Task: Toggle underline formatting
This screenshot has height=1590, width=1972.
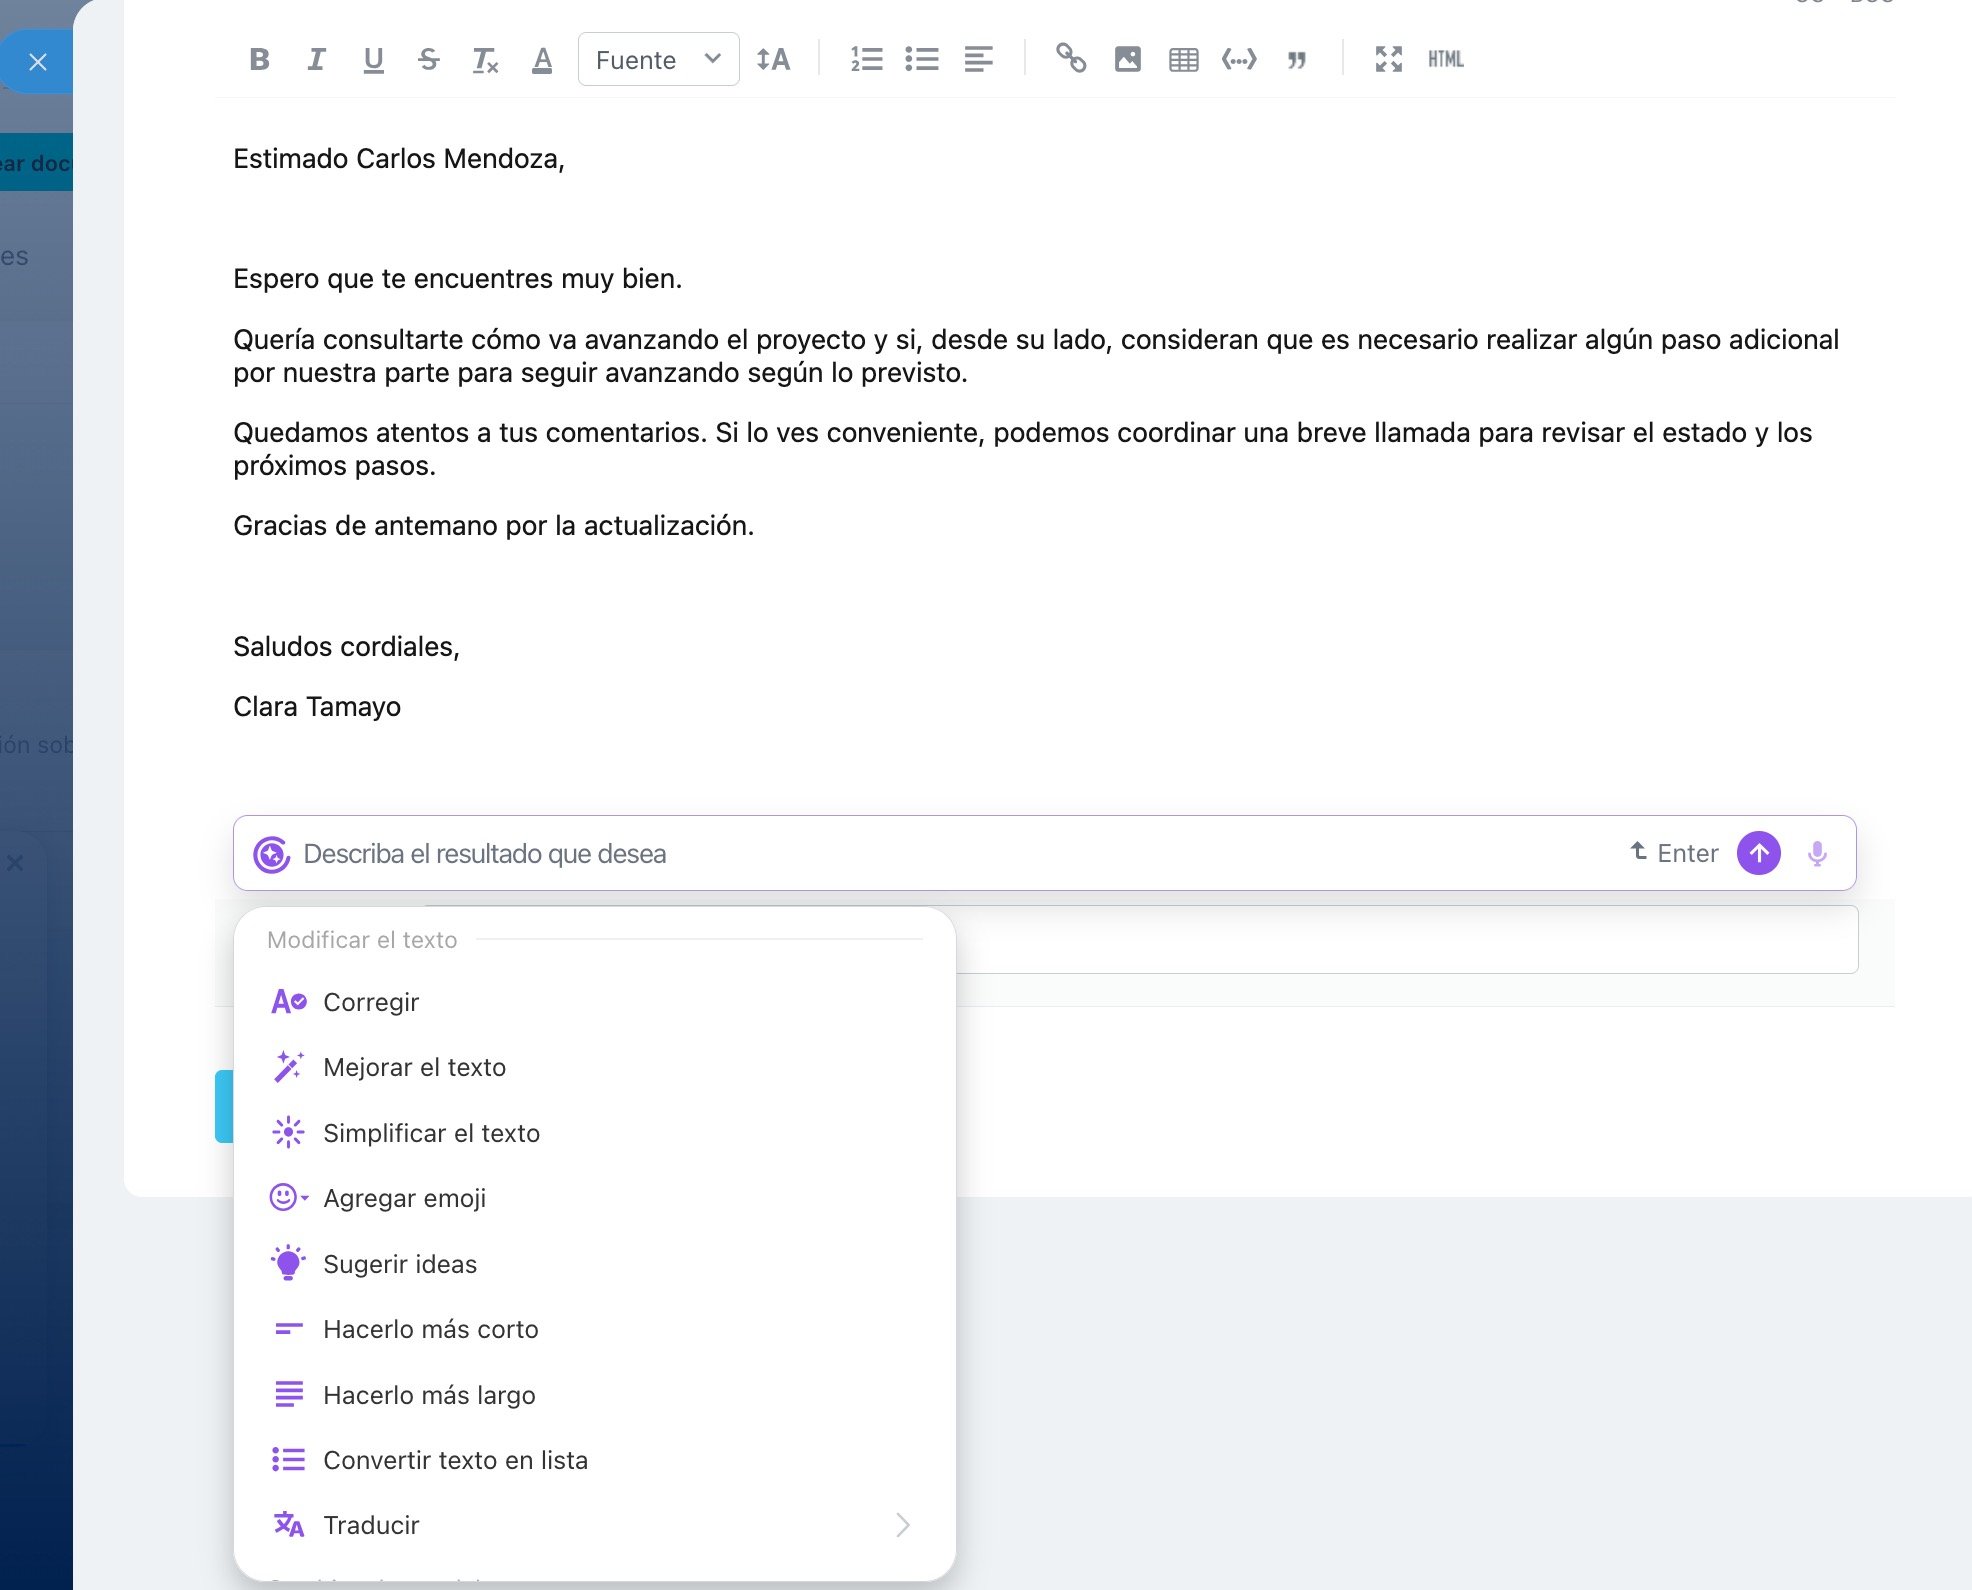Action: (x=373, y=60)
